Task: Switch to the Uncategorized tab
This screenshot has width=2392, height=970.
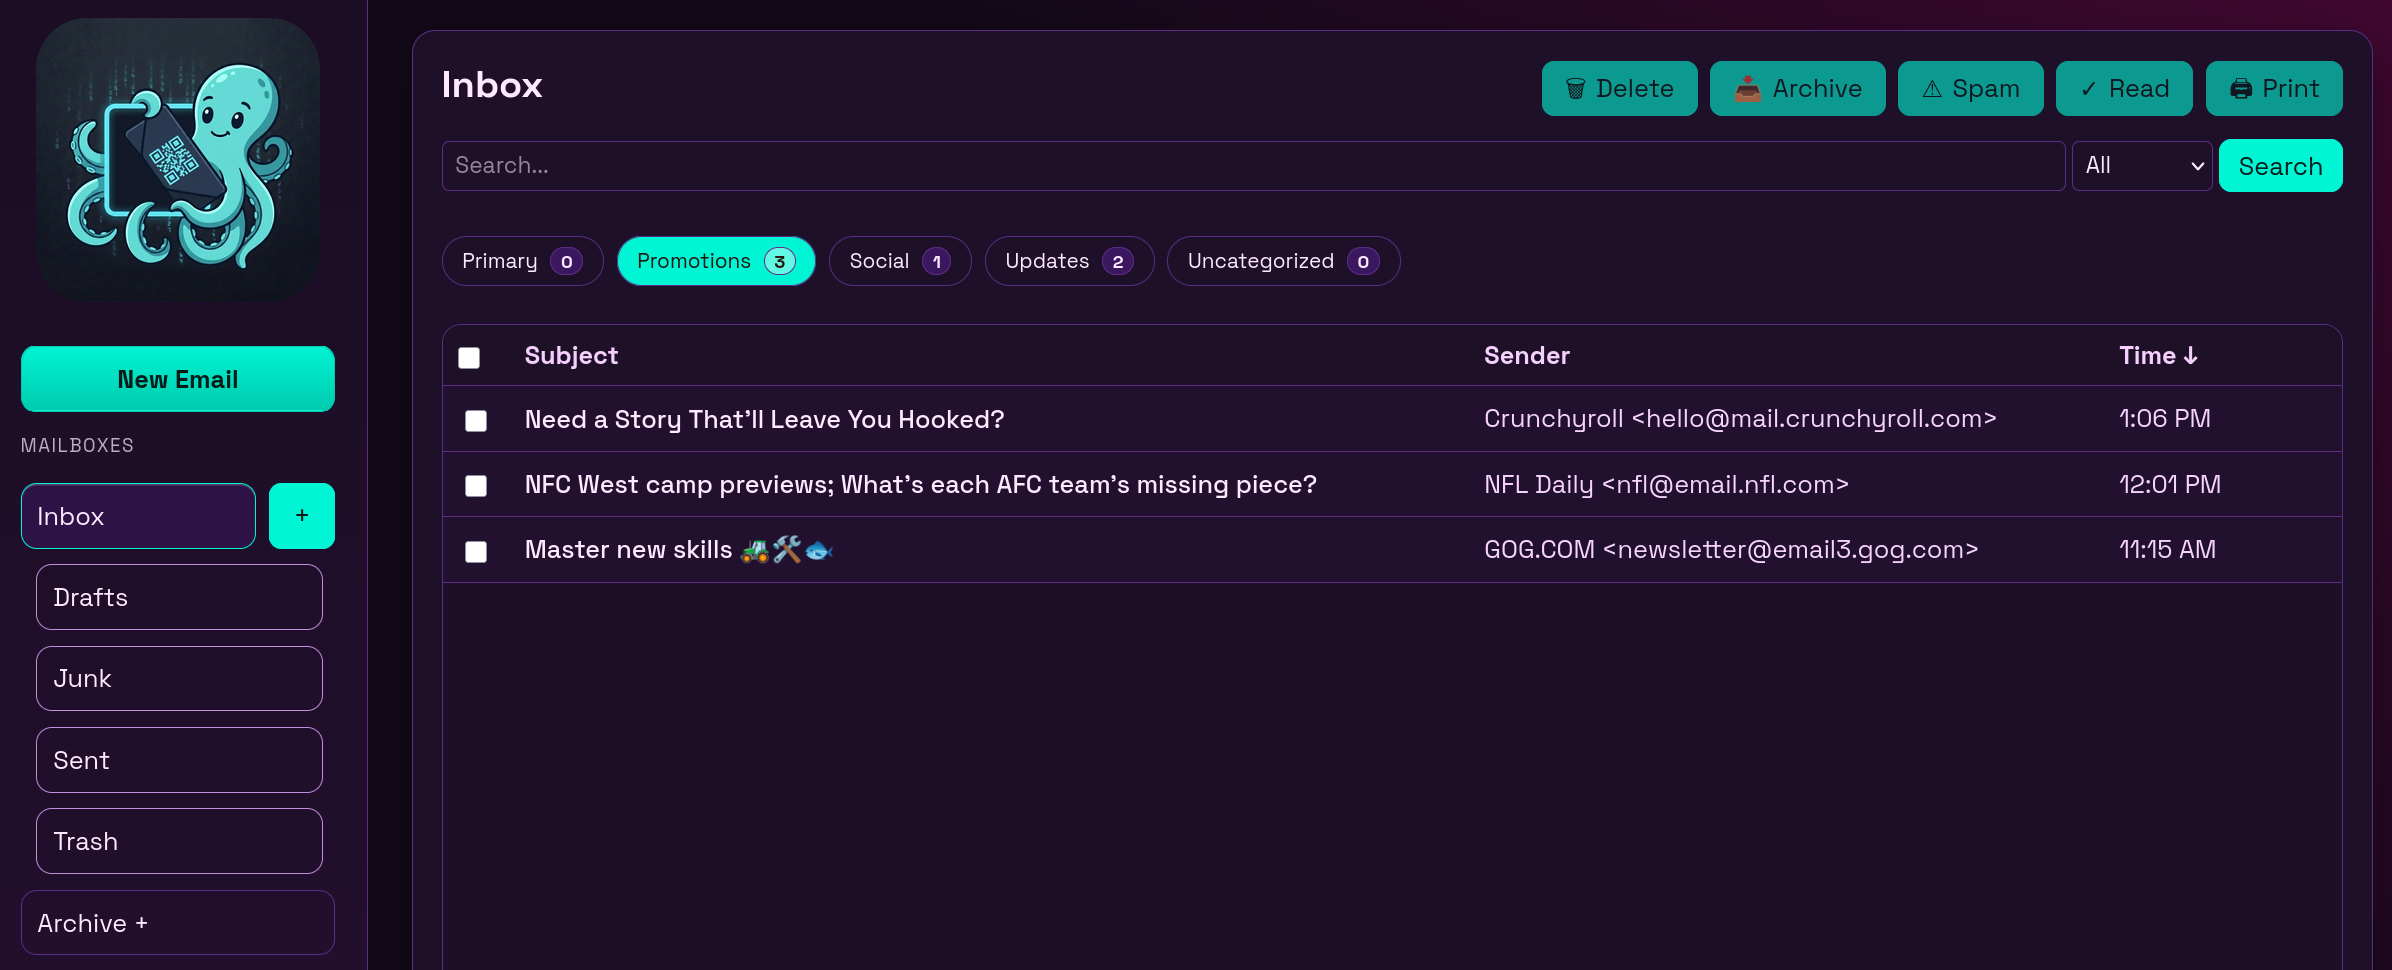Action: (x=1283, y=261)
